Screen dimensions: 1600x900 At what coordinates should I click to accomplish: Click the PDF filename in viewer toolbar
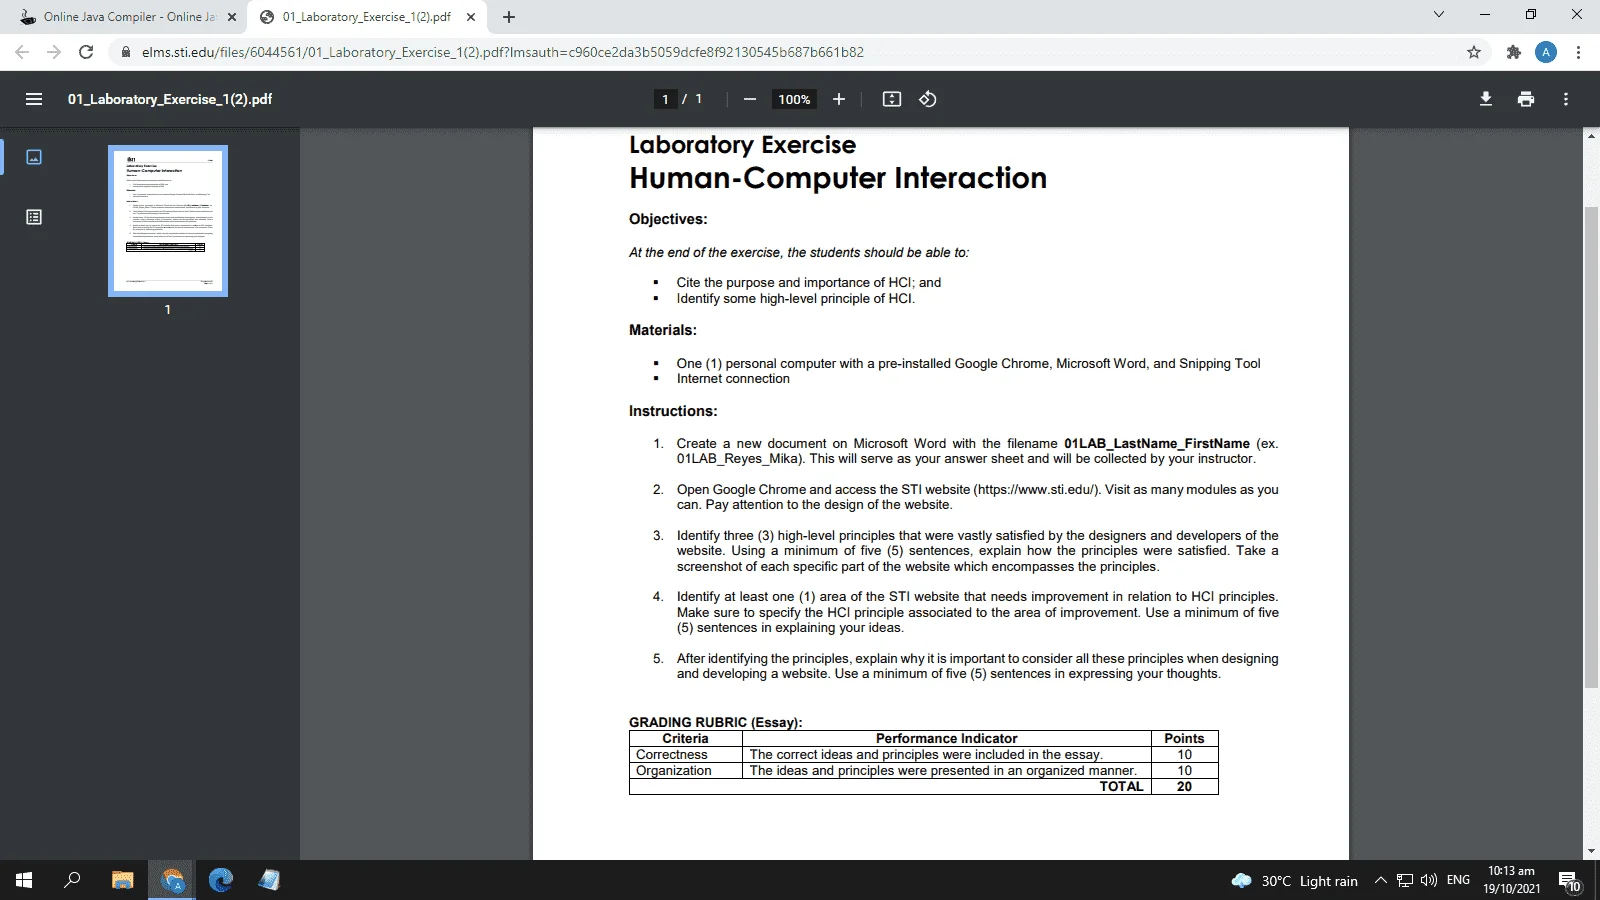click(170, 99)
